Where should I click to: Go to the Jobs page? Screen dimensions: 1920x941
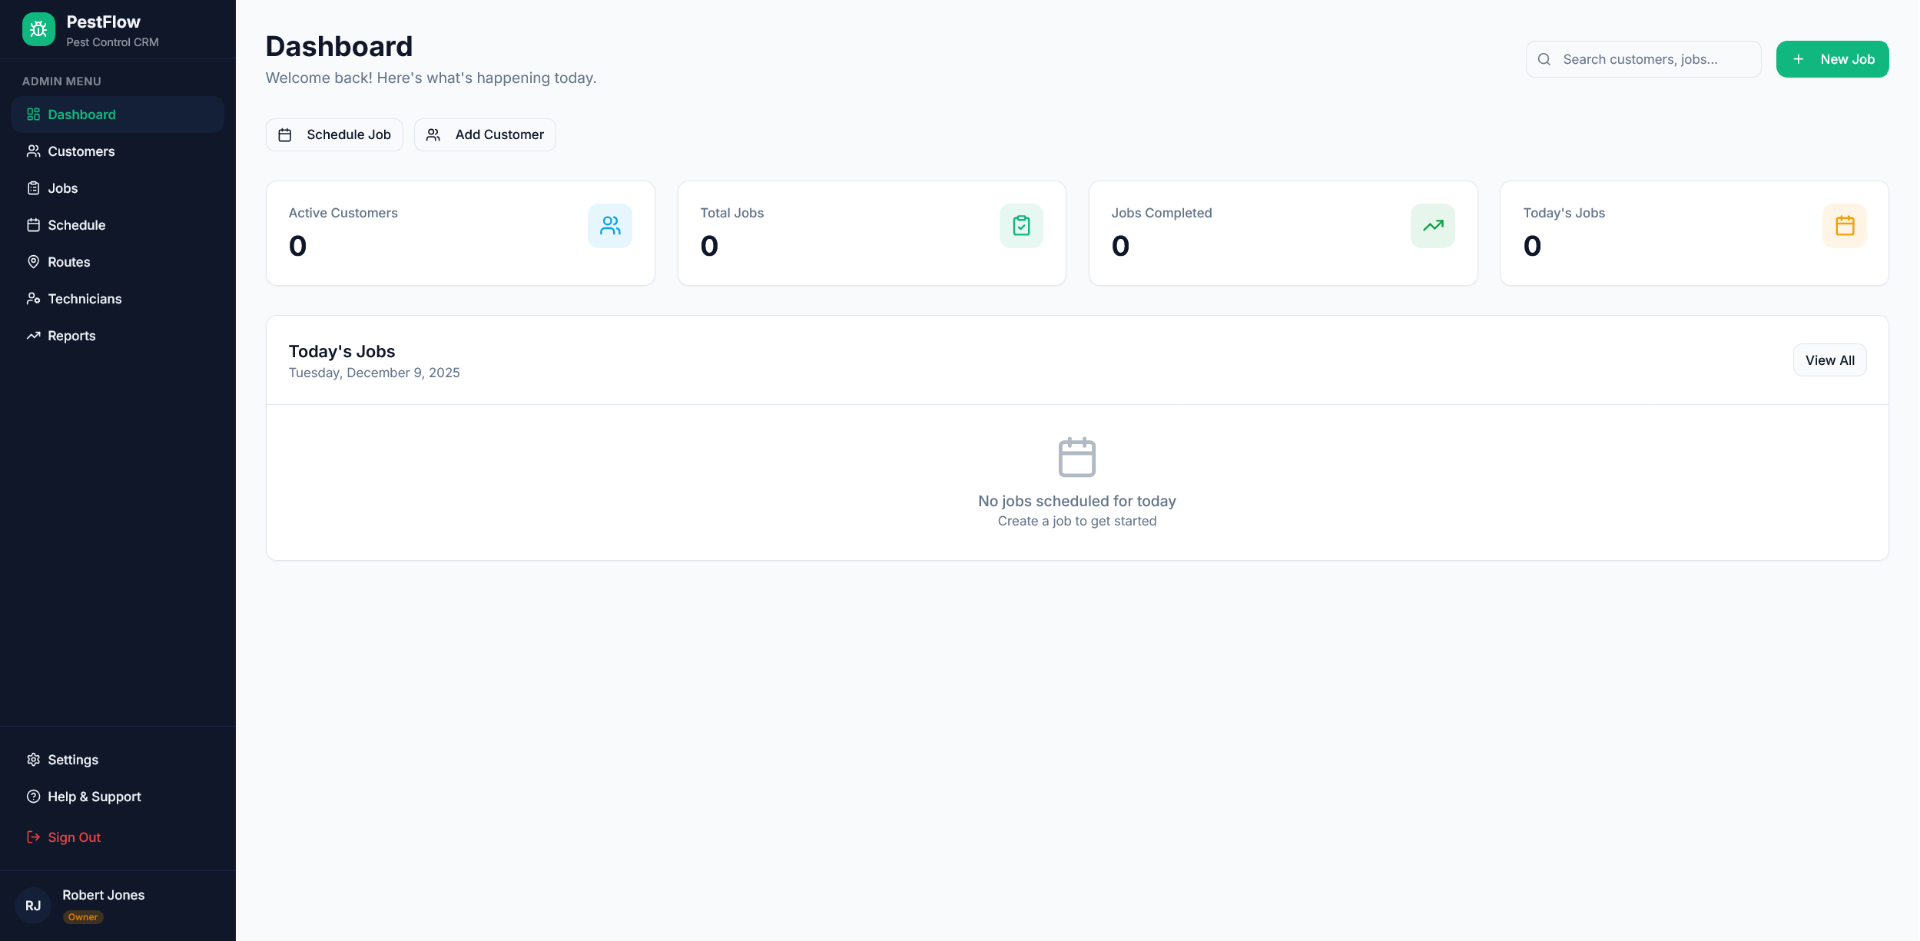(x=117, y=188)
